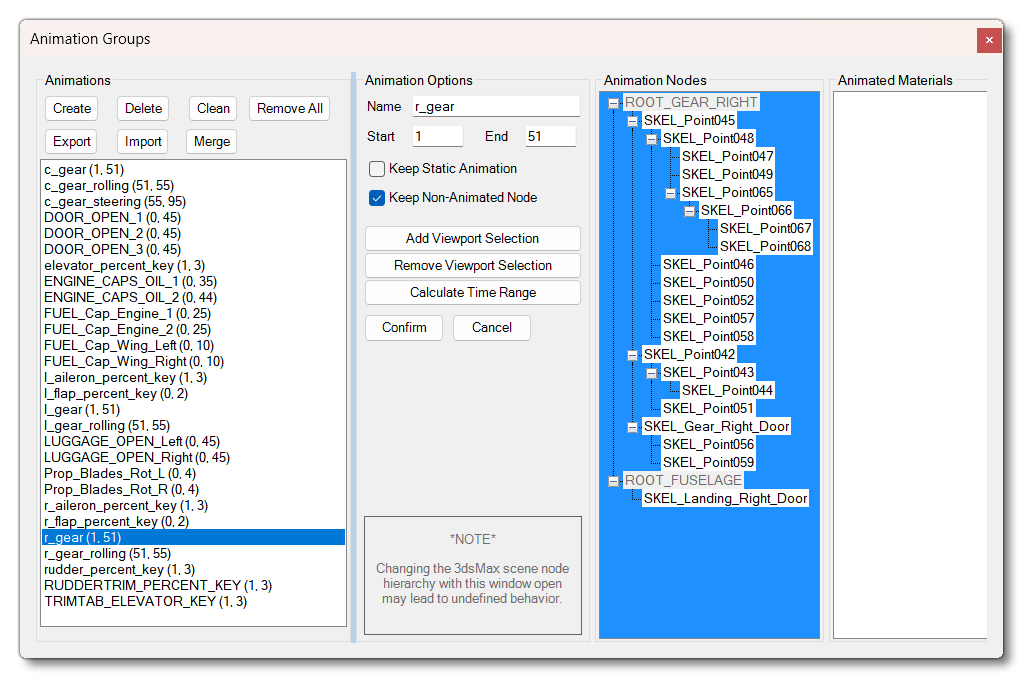Select SKEL_Landing_Right_Door tree node
The width and height of the screenshot is (1023, 678).
tap(725, 499)
